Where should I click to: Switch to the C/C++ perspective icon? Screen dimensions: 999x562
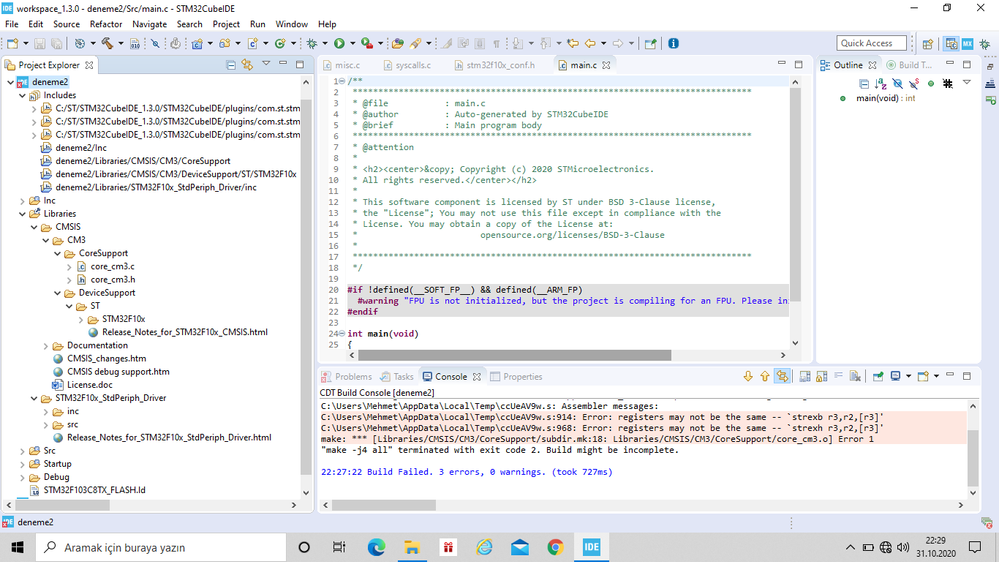[x=951, y=43]
